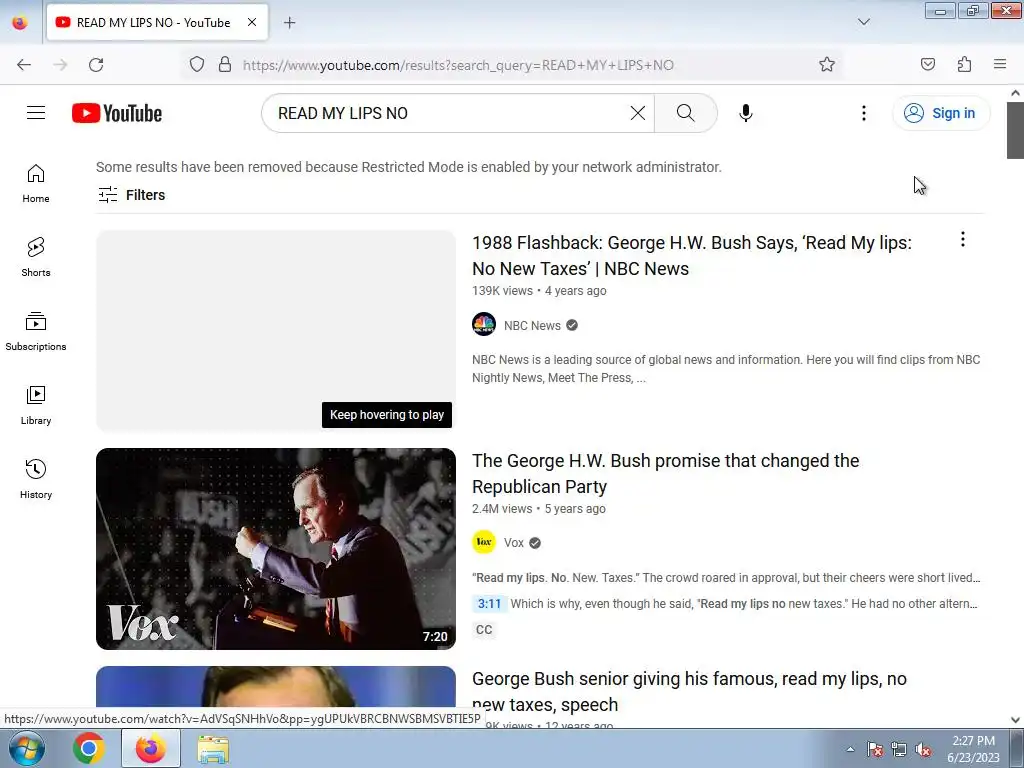Open the NBC News video thumbnail

pos(276,330)
